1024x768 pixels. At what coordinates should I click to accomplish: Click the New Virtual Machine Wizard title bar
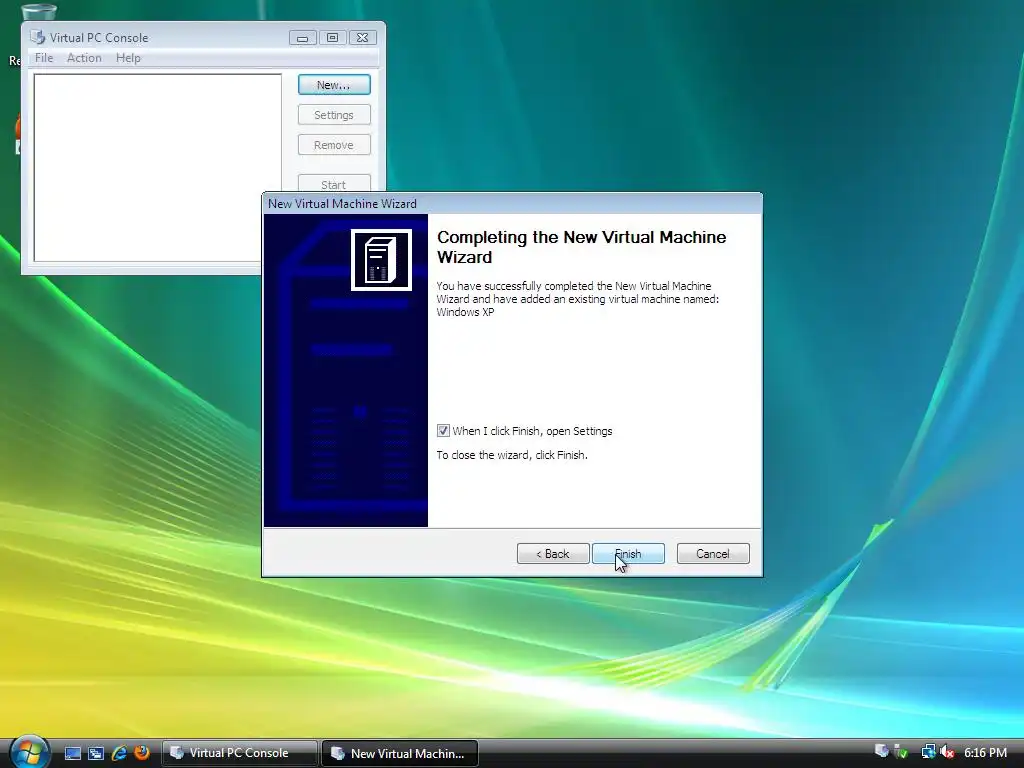[x=512, y=204]
